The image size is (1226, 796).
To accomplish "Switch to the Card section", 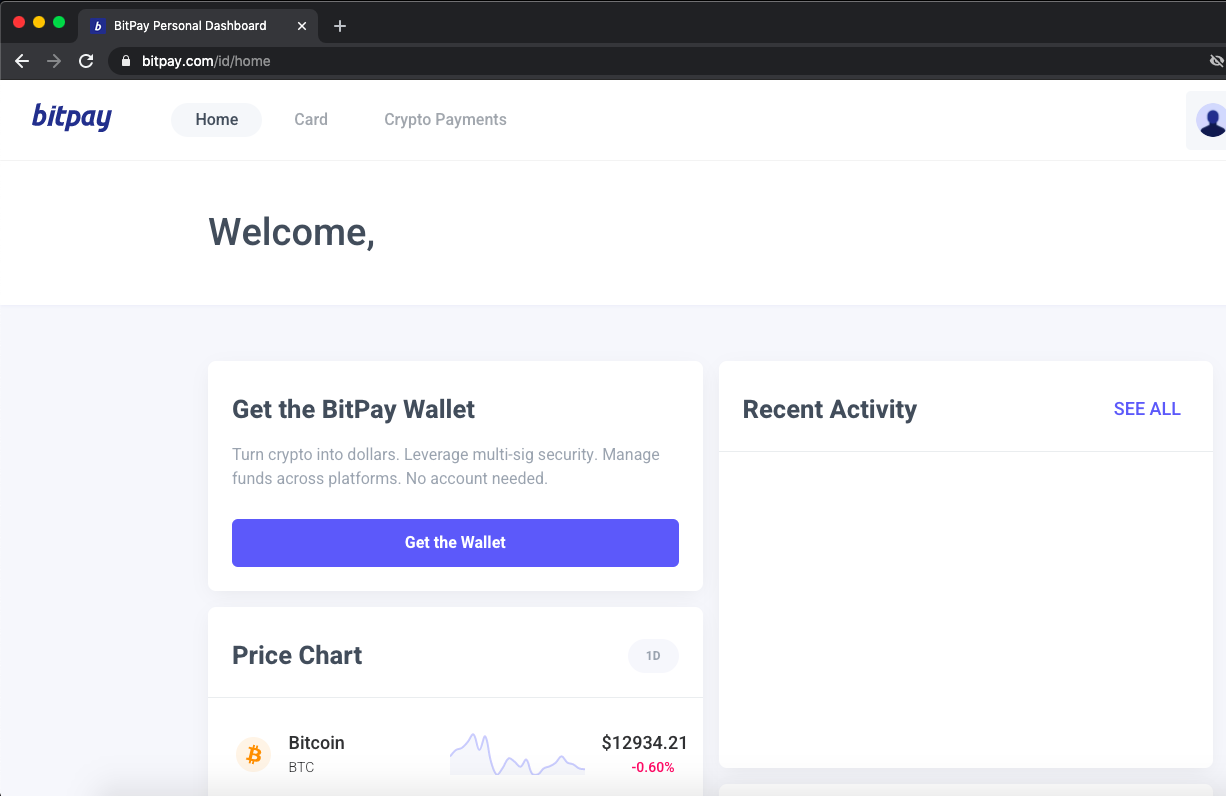I will tap(311, 119).
